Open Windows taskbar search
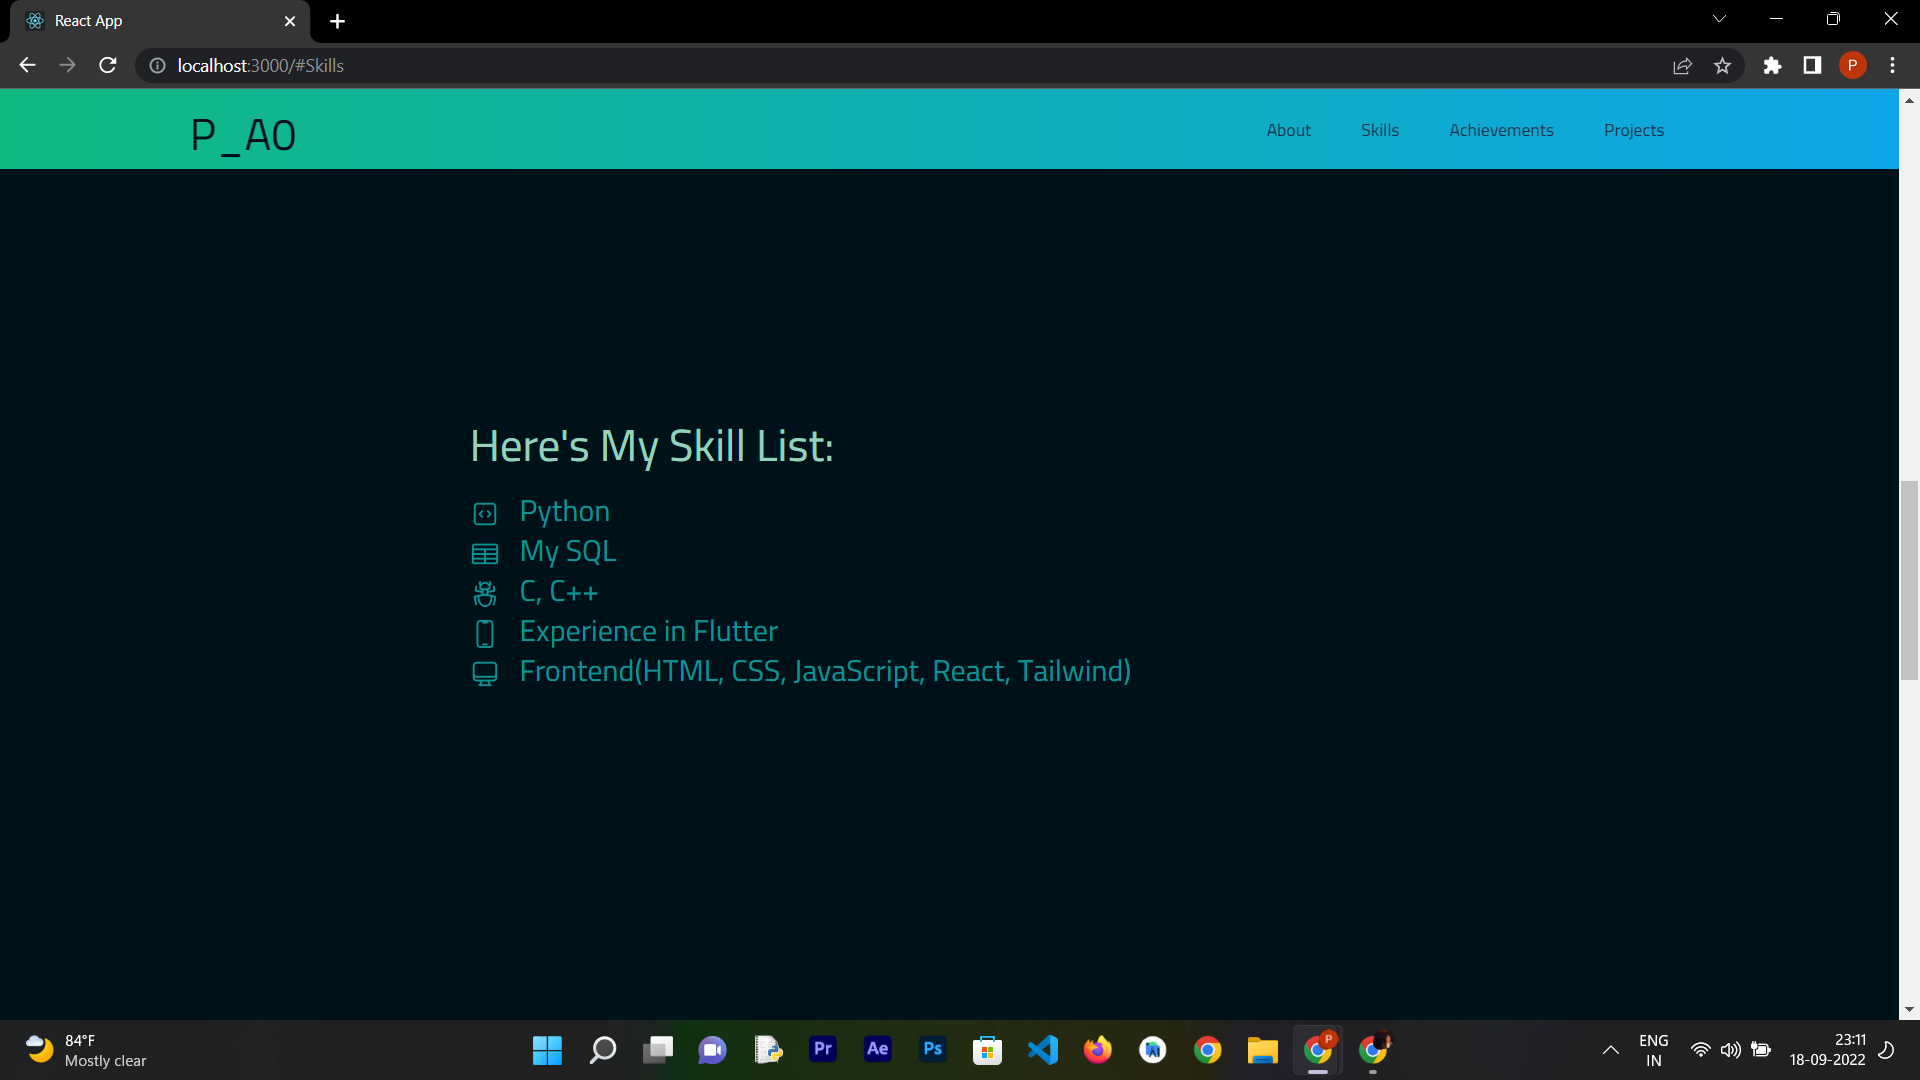This screenshot has height=1080, width=1920. (x=602, y=1050)
